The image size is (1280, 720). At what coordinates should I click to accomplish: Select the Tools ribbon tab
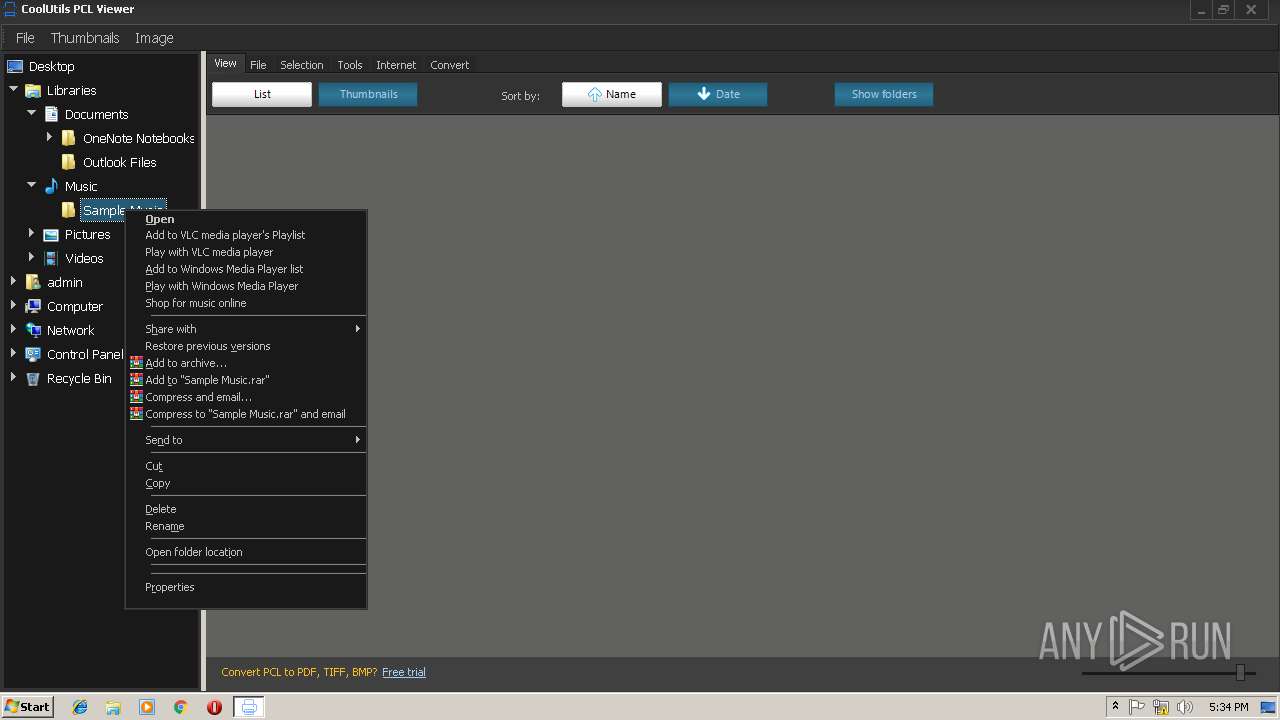click(x=350, y=65)
